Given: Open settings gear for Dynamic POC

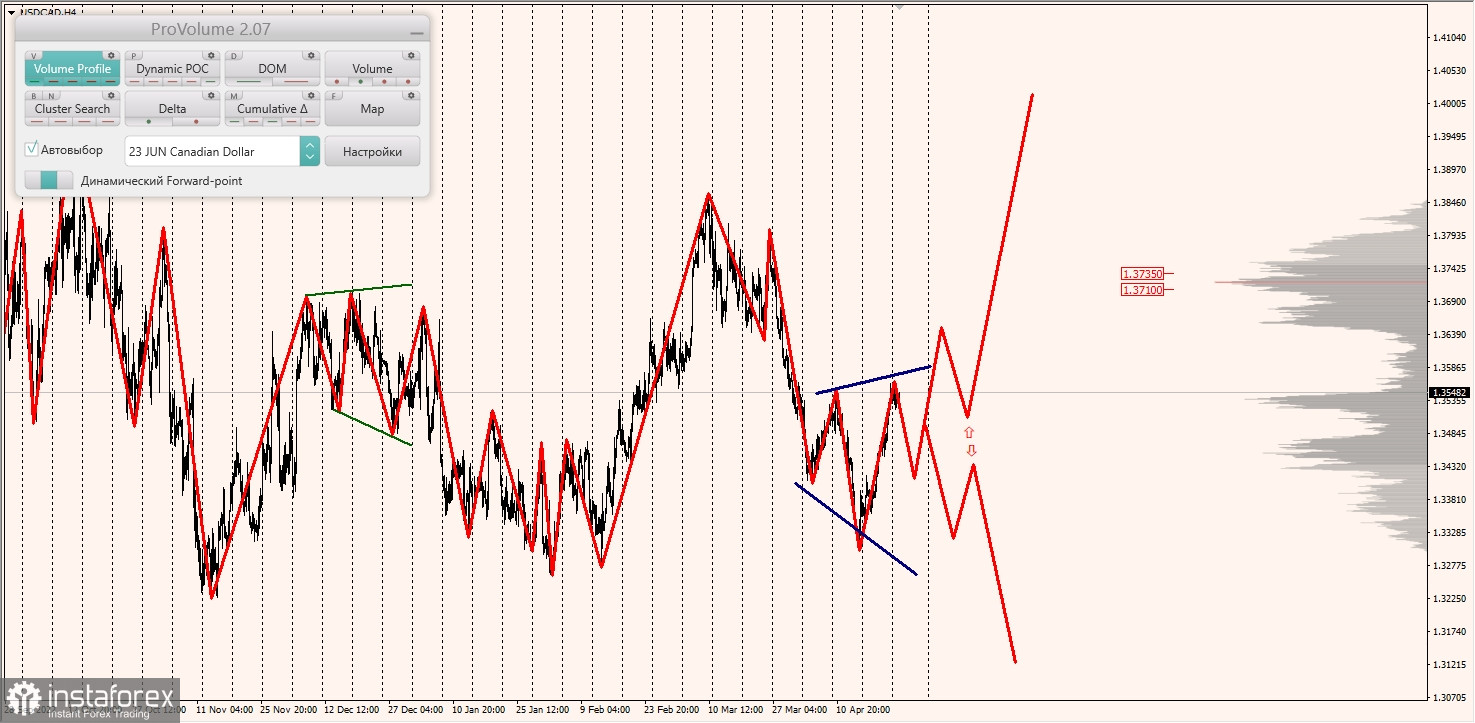Looking at the screenshot, I should pyautogui.click(x=211, y=55).
